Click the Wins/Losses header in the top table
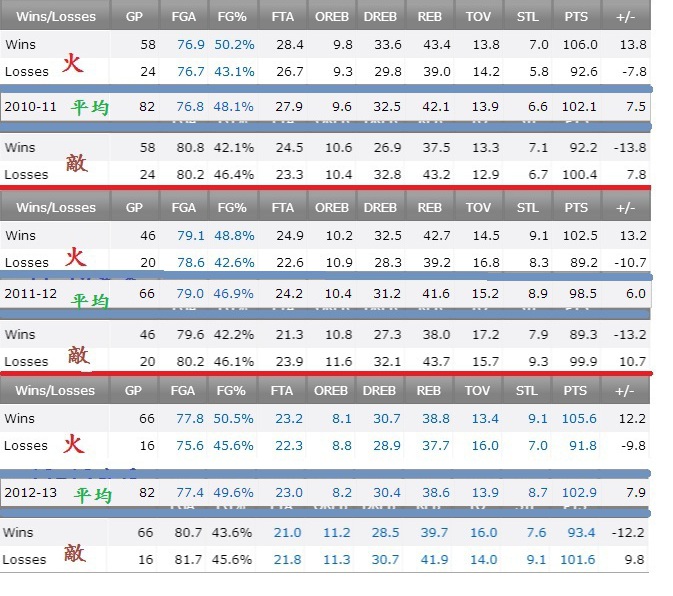673x596 pixels. pos(50,17)
